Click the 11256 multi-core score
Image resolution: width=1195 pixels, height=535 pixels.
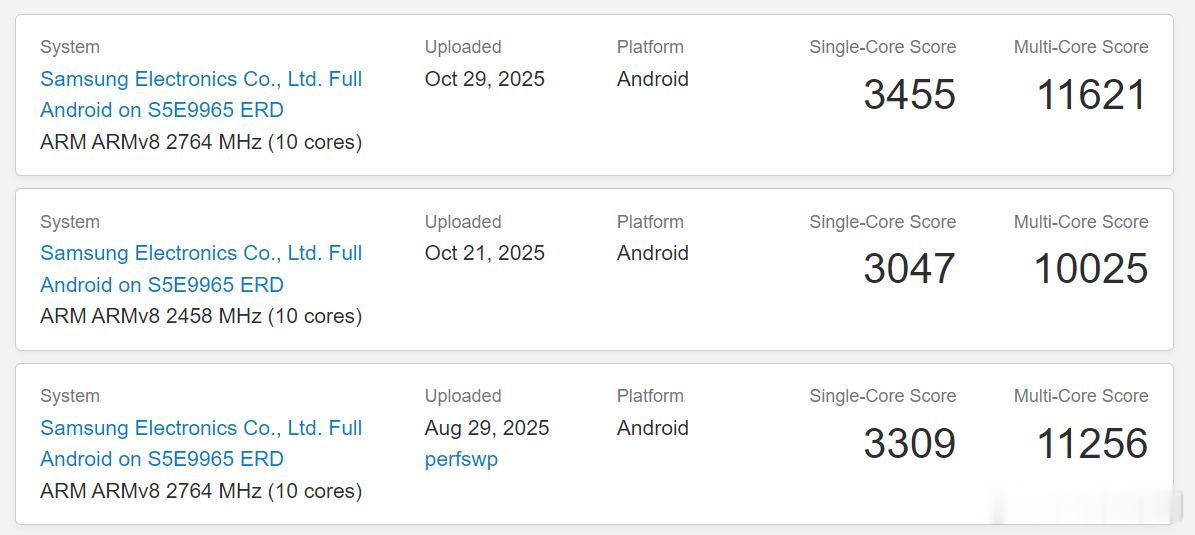point(1091,444)
